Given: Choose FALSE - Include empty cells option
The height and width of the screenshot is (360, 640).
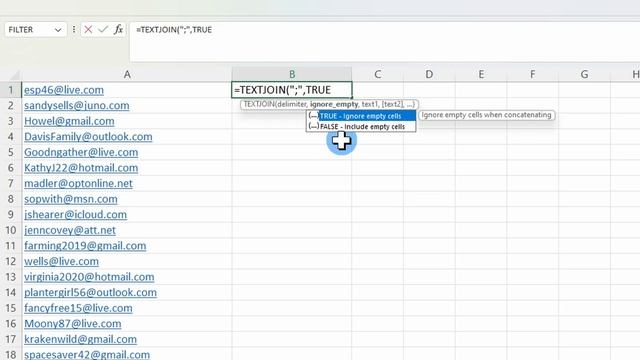Looking at the screenshot, I should tap(361, 127).
